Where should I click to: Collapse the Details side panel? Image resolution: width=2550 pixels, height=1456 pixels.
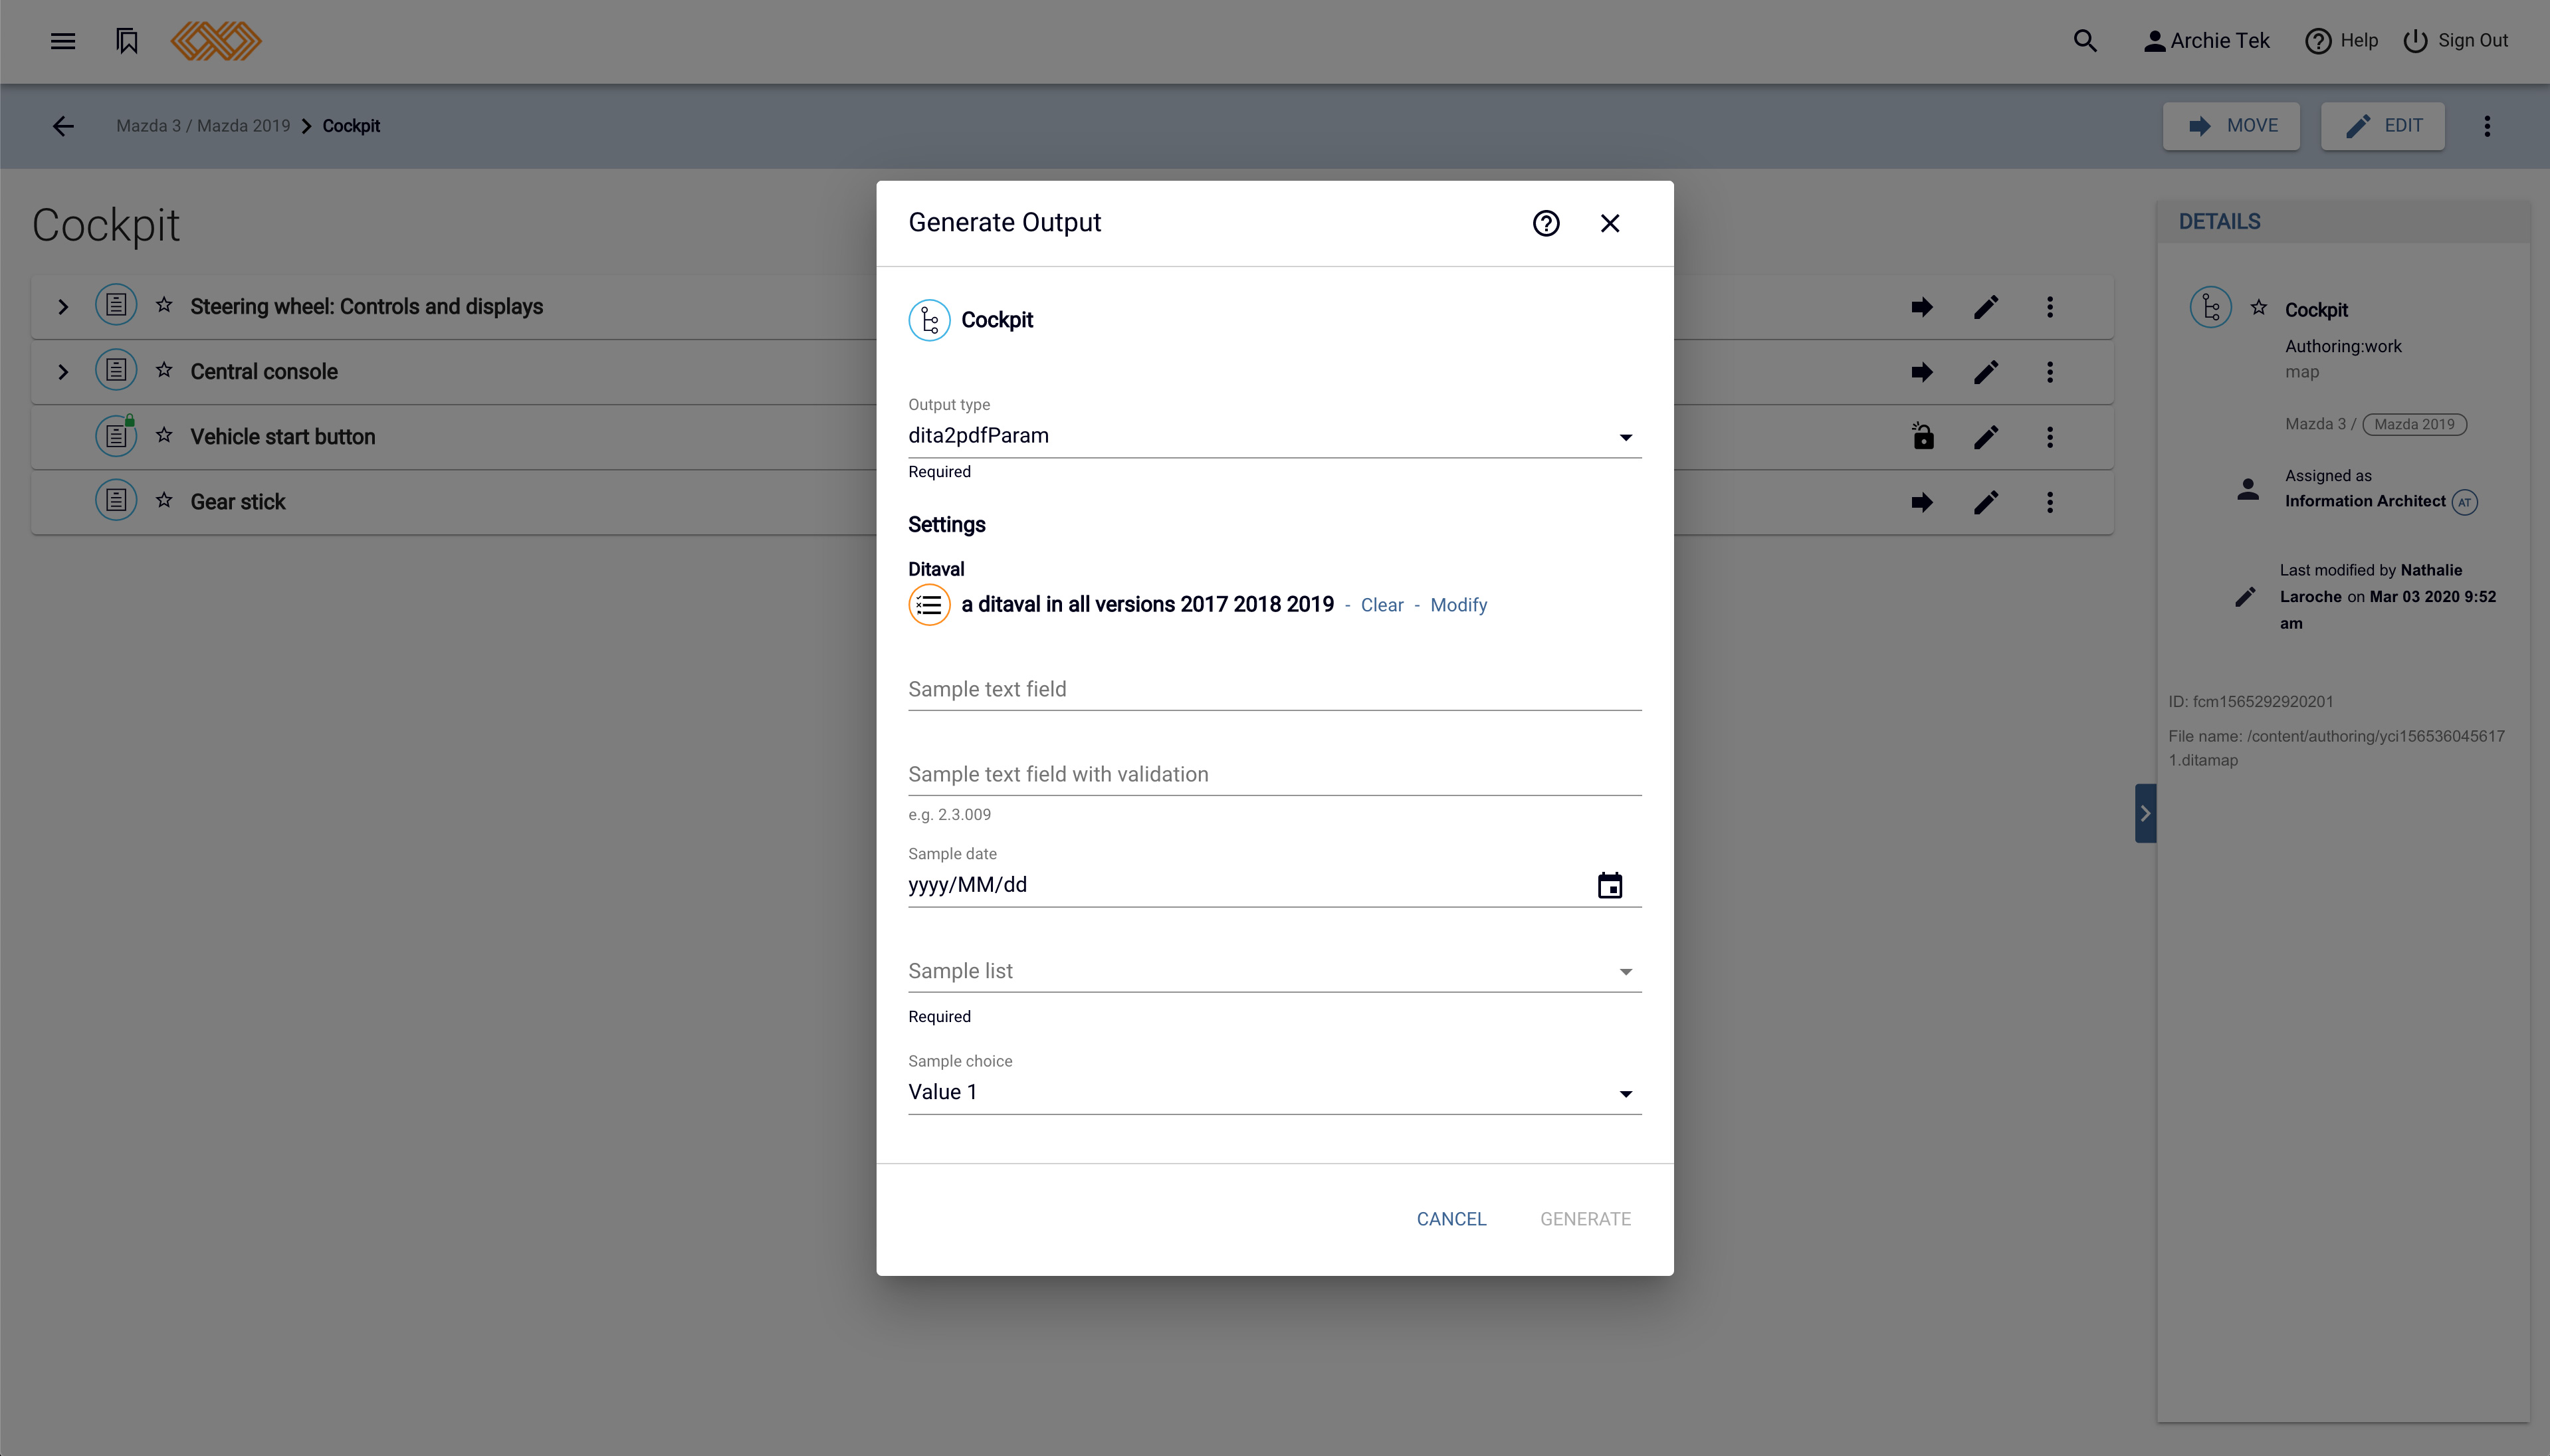click(x=2145, y=813)
